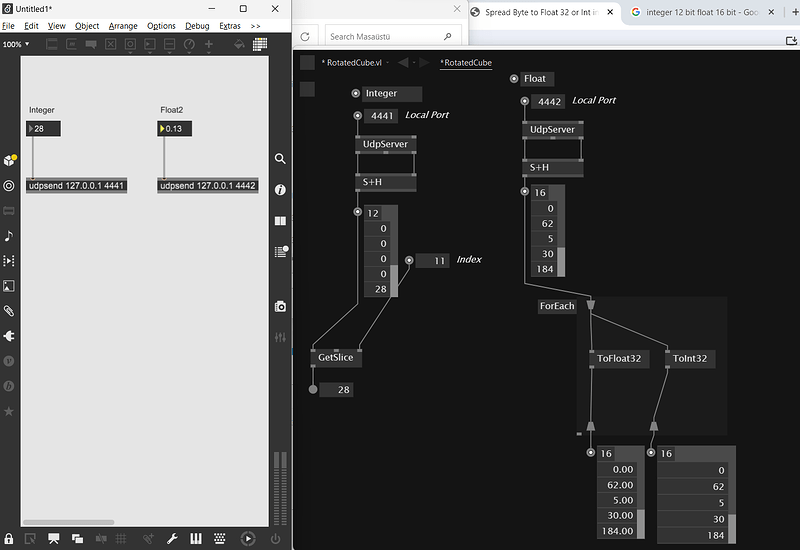This screenshot has height=550, width=800.
Task: Open the Parameters sliders icon in Max sidebar
Action: click(280, 337)
